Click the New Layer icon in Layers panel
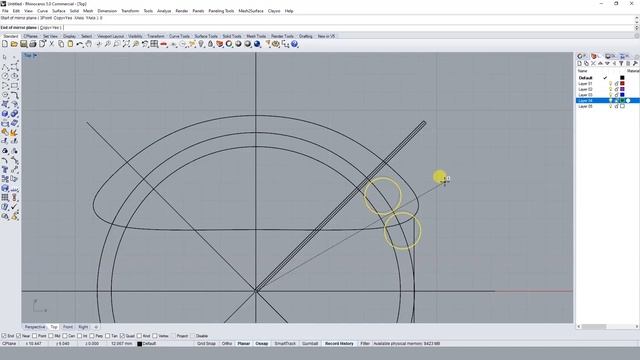Image resolution: width=640 pixels, height=360 pixels. tap(579, 63)
